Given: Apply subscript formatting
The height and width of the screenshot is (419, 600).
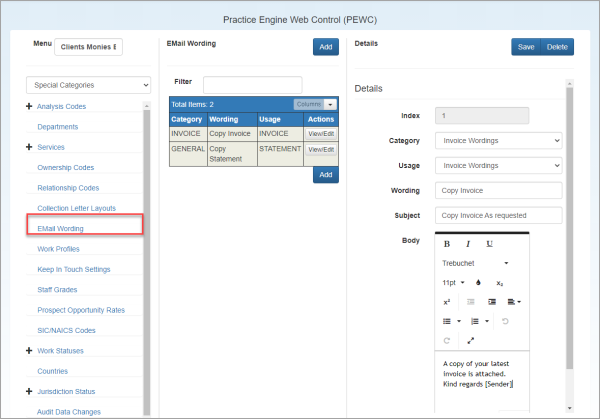Looking at the screenshot, I should pos(499,283).
